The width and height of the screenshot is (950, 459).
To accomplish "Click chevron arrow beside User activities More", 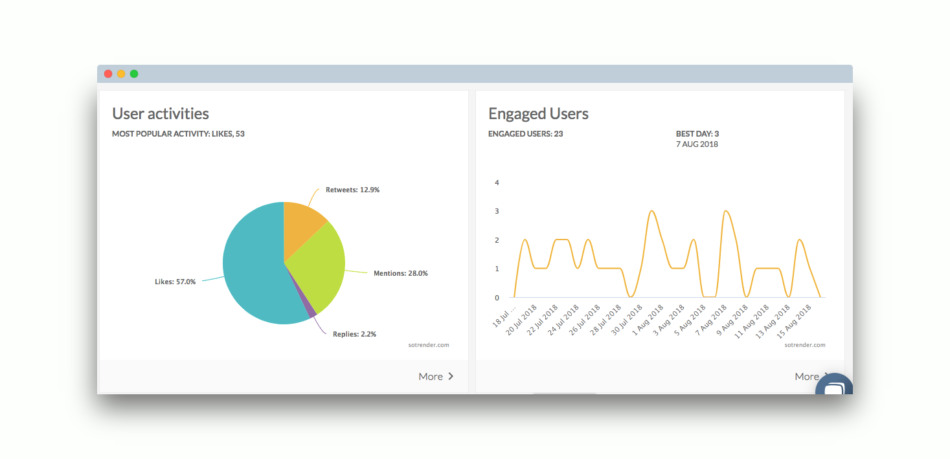I will (x=451, y=376).
